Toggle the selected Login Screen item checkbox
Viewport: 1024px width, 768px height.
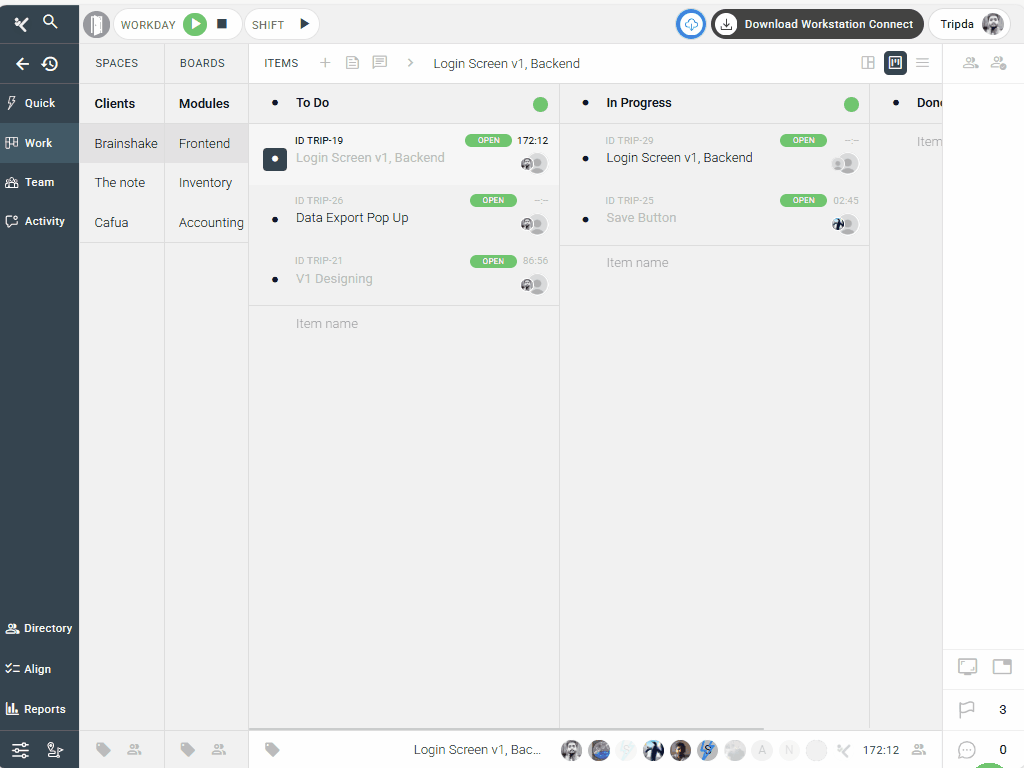pos(275,158)
